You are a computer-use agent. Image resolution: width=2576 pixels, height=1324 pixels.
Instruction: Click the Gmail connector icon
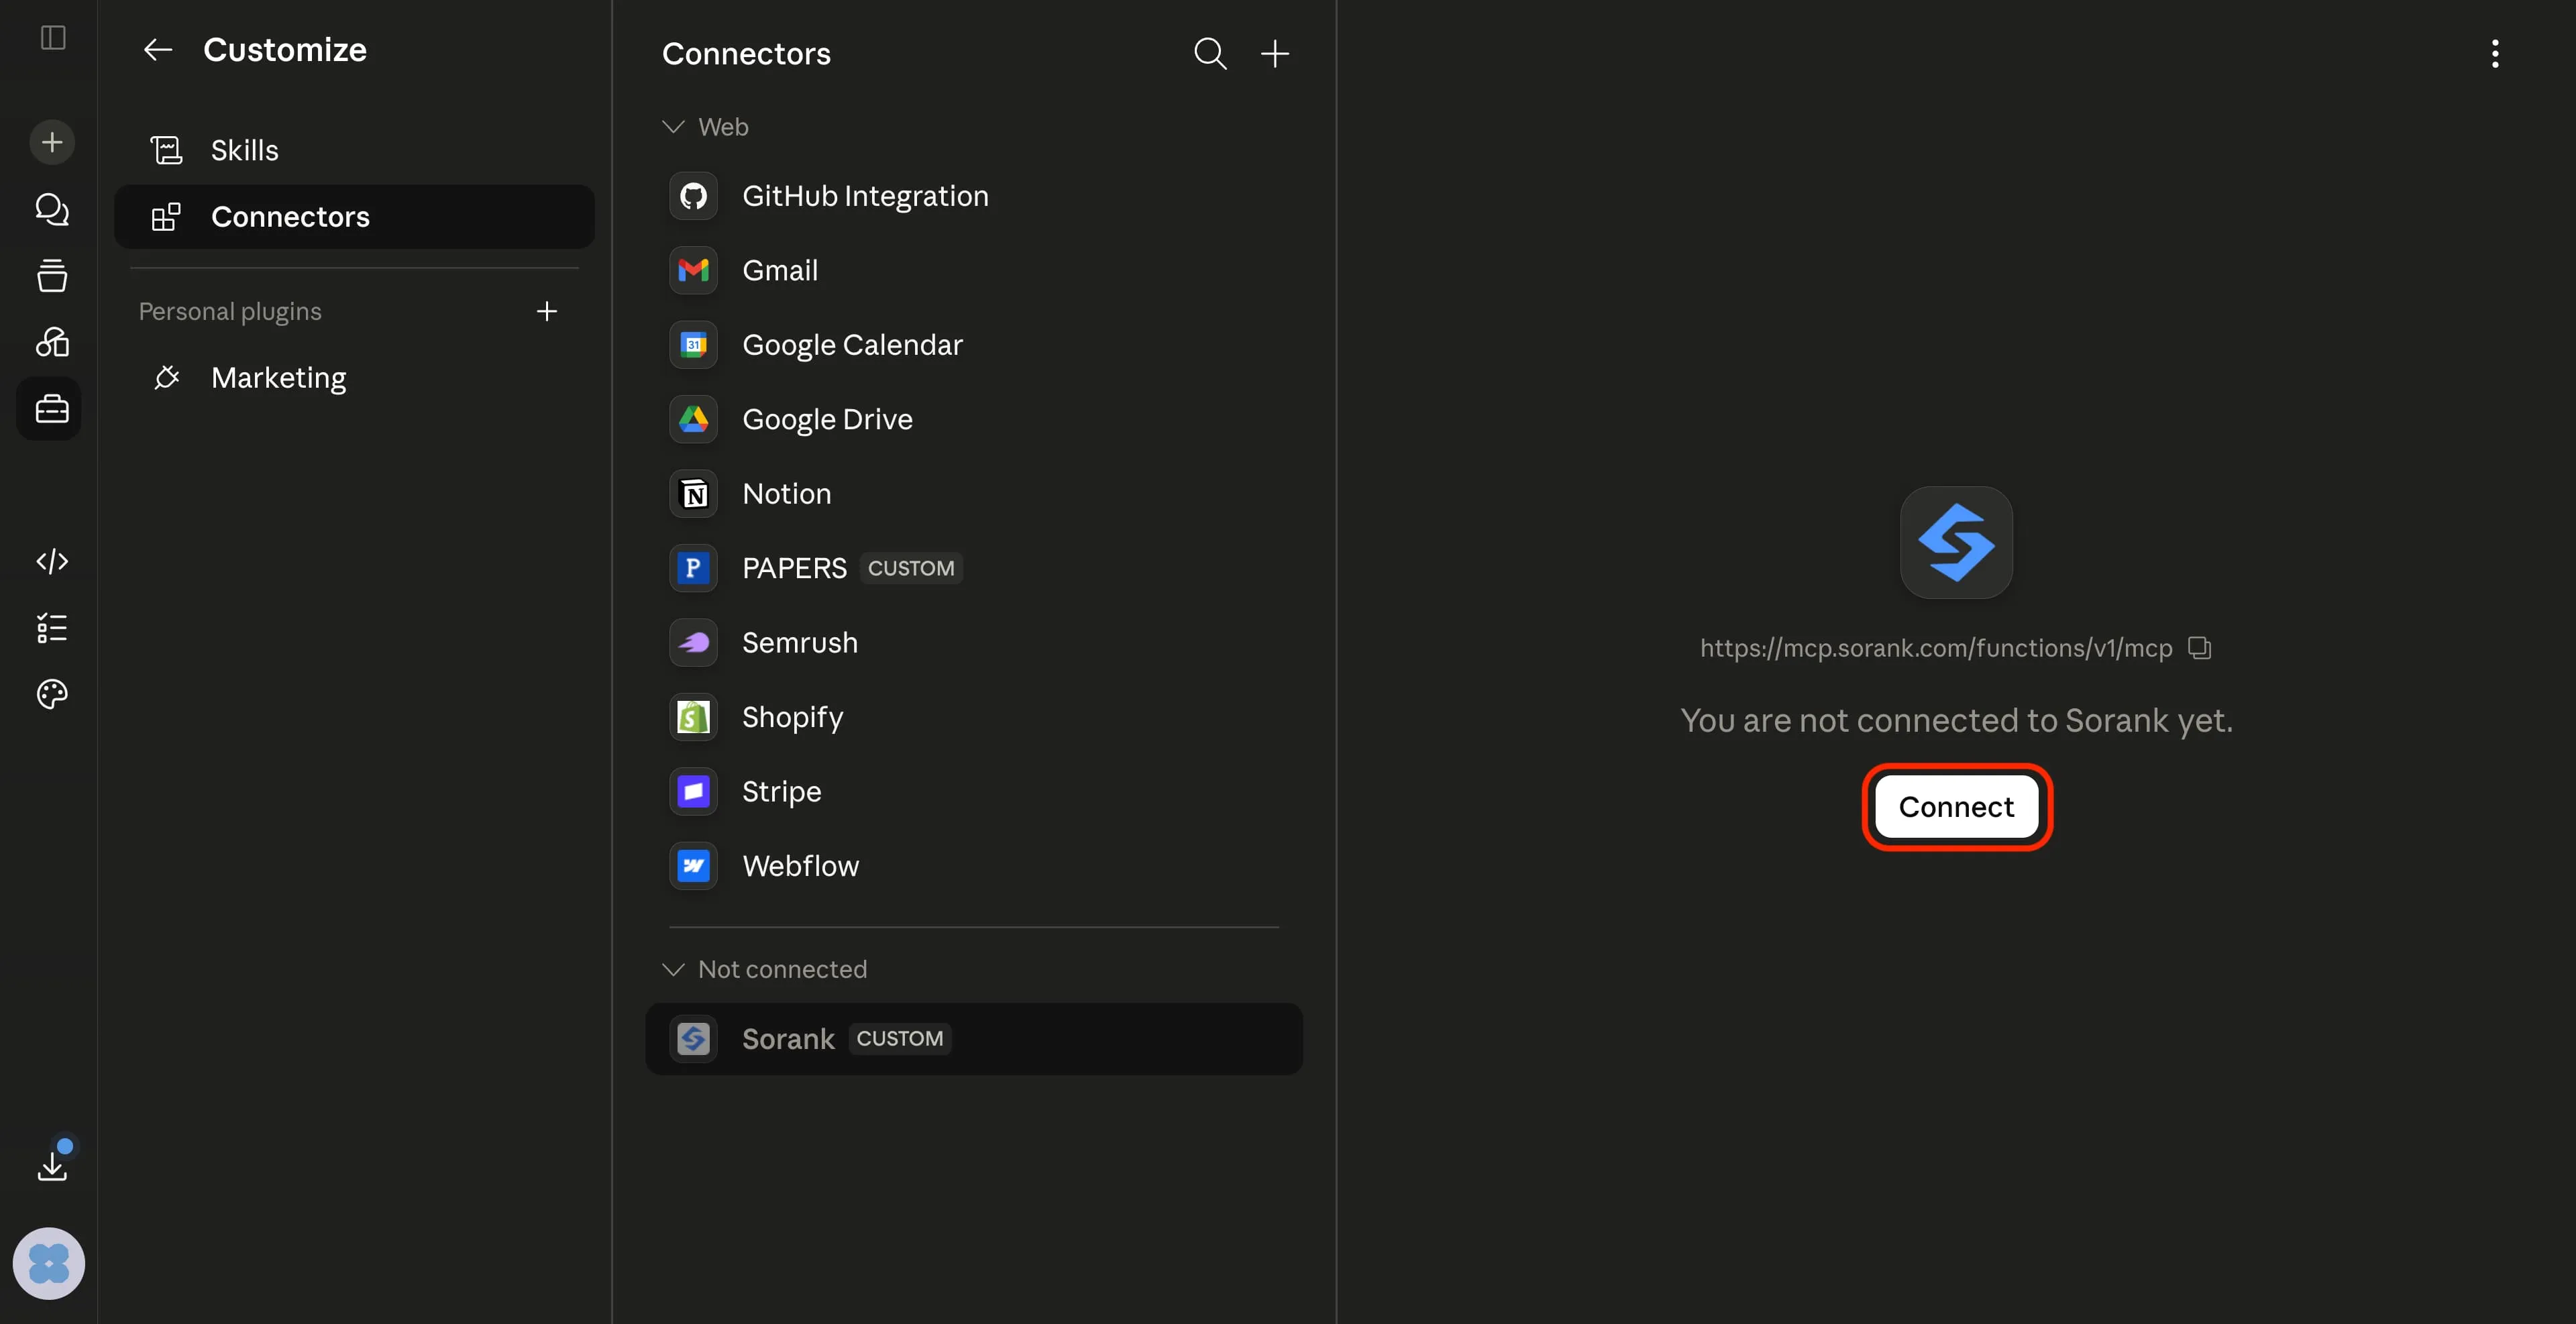tap(693, 270)
